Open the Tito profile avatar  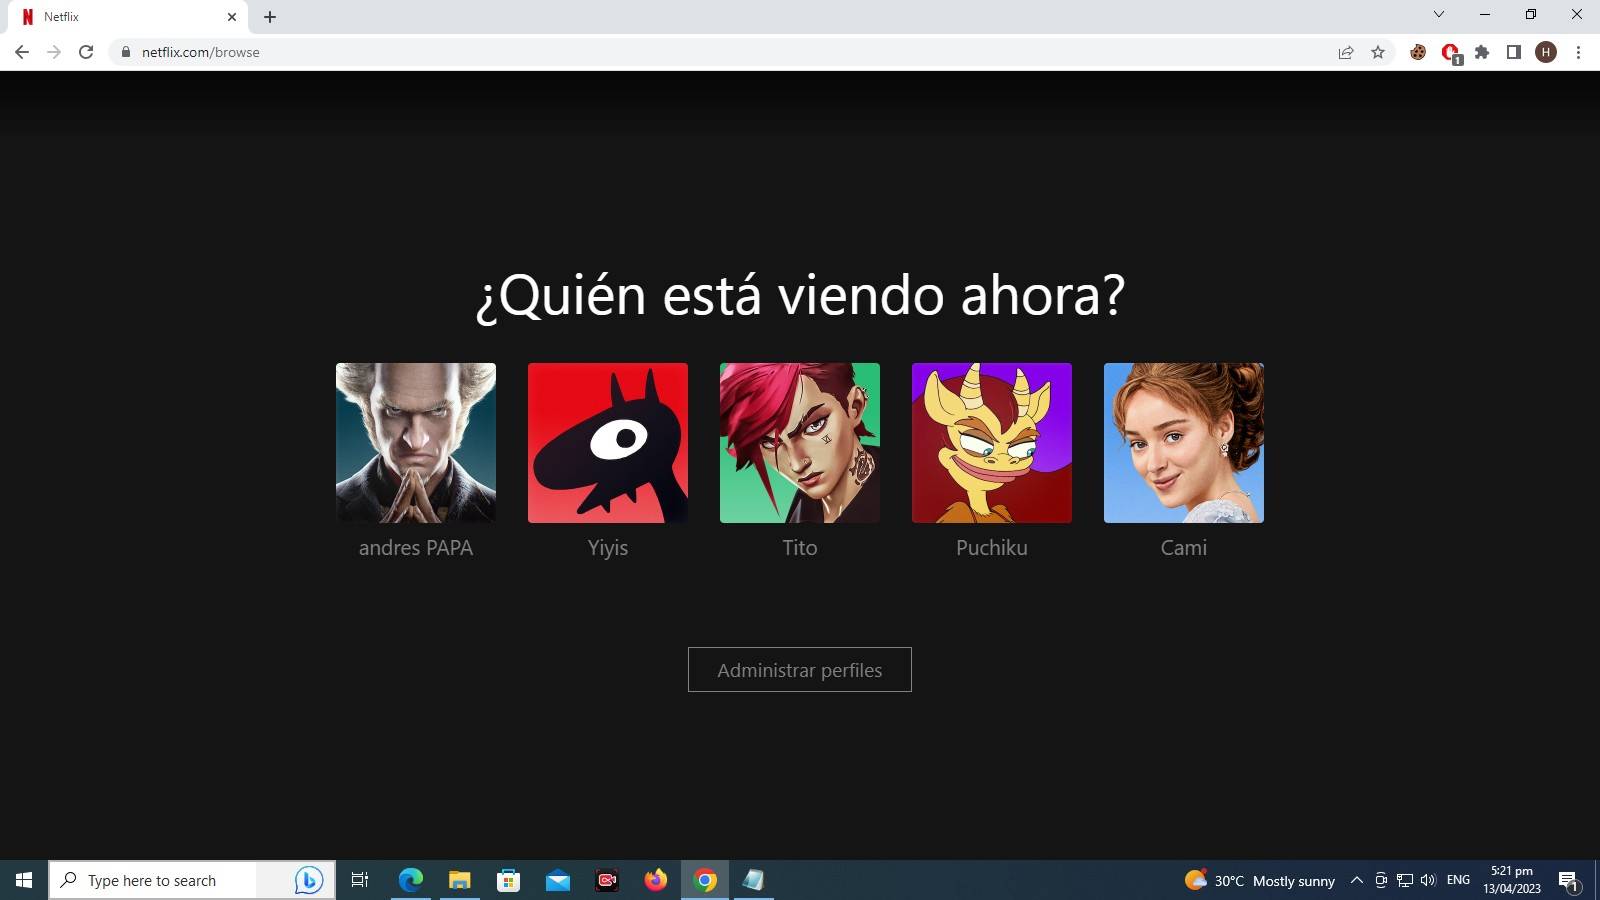800,443
